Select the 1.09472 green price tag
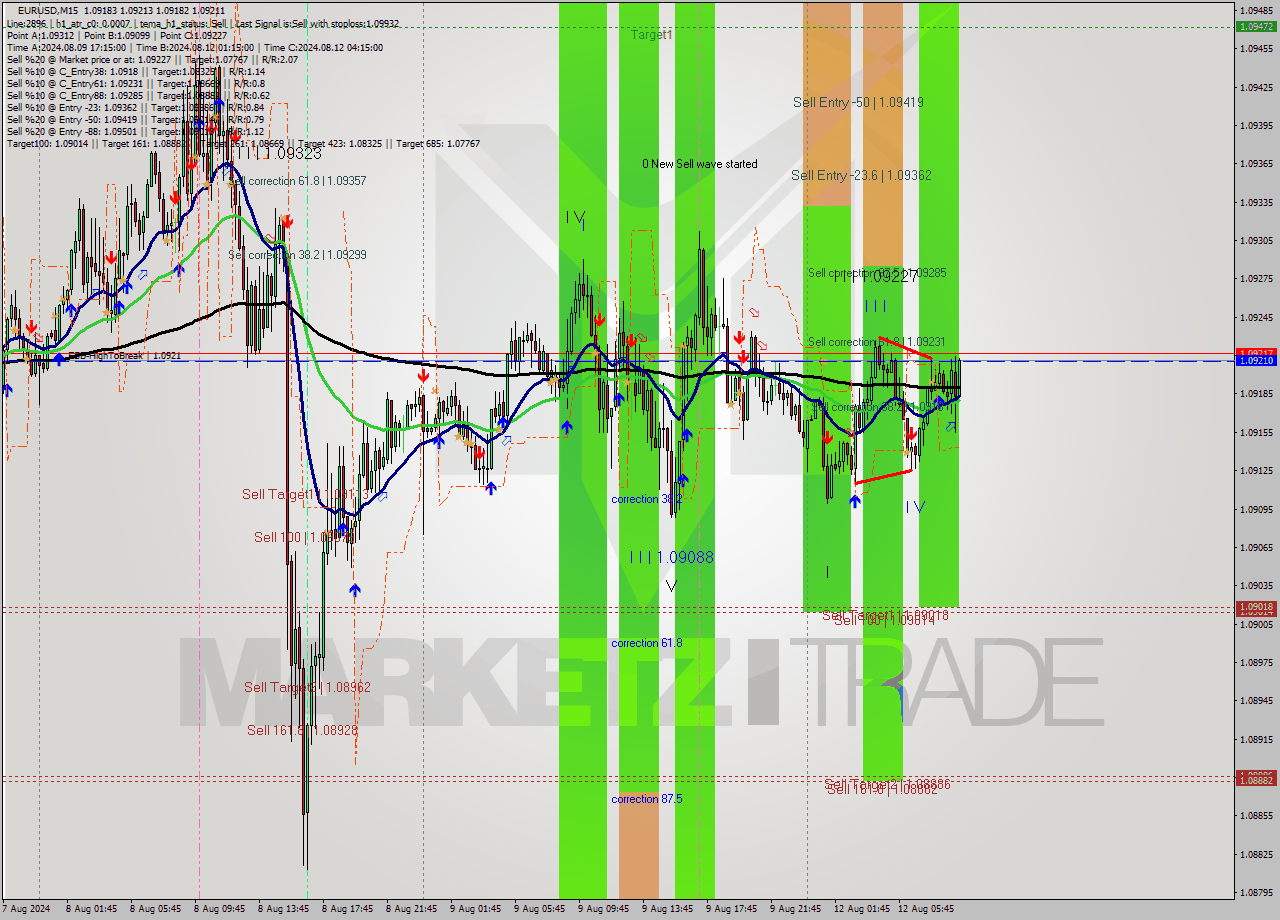 click(1257, 26)
